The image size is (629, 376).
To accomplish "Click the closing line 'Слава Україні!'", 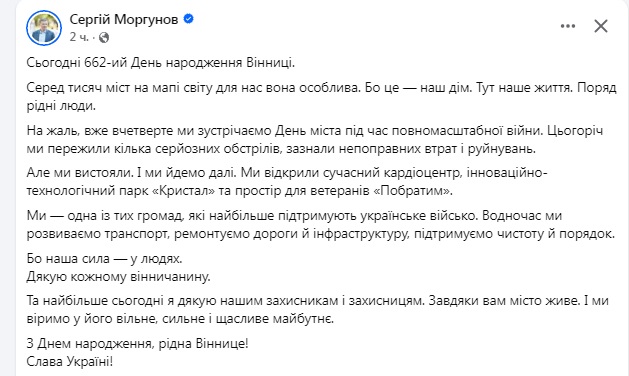I will click(x=70, y=362).
